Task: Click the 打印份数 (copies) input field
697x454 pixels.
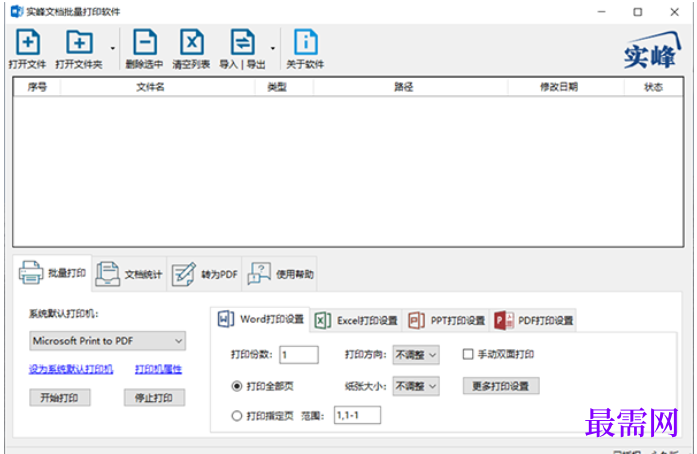Action: click(x=299, y=354)
